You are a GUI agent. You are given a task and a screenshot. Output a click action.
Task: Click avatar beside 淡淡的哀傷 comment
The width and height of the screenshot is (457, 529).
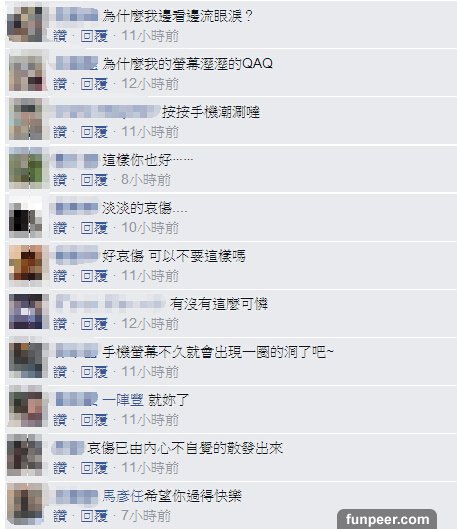(x=26, y=216)
